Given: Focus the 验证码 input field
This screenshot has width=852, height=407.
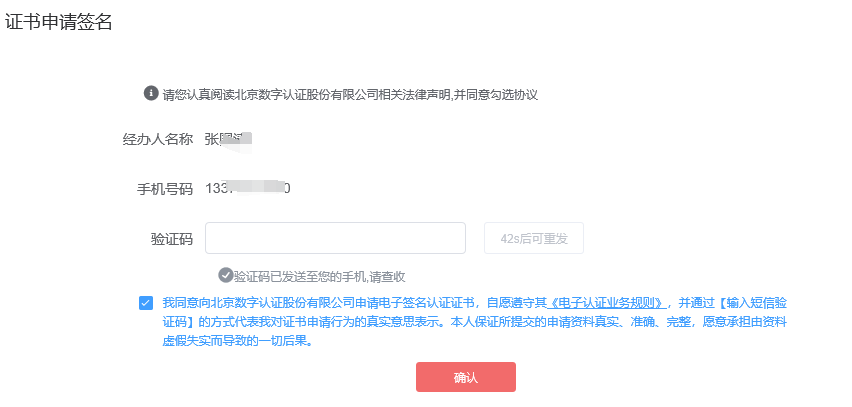Looking at the screenshot, I should click(x=335, y=238).
